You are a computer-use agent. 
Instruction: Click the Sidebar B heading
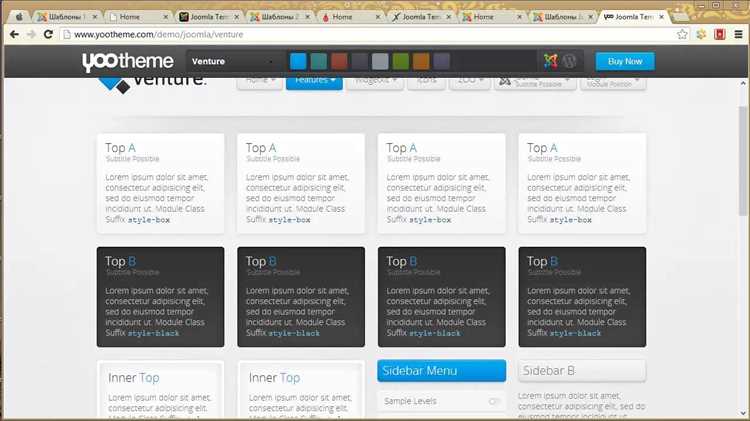coord(549,371)
